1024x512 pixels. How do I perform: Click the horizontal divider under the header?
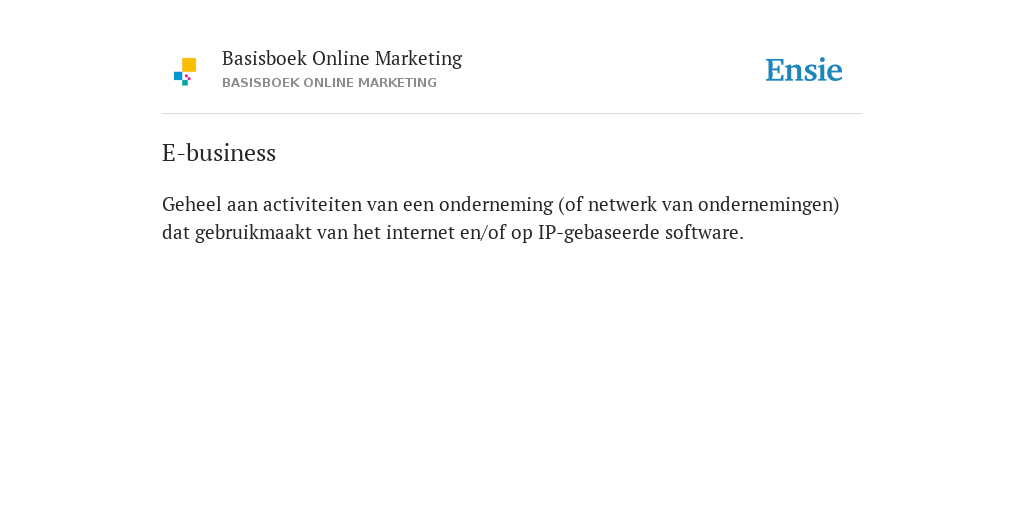click(x=512, y=114)
